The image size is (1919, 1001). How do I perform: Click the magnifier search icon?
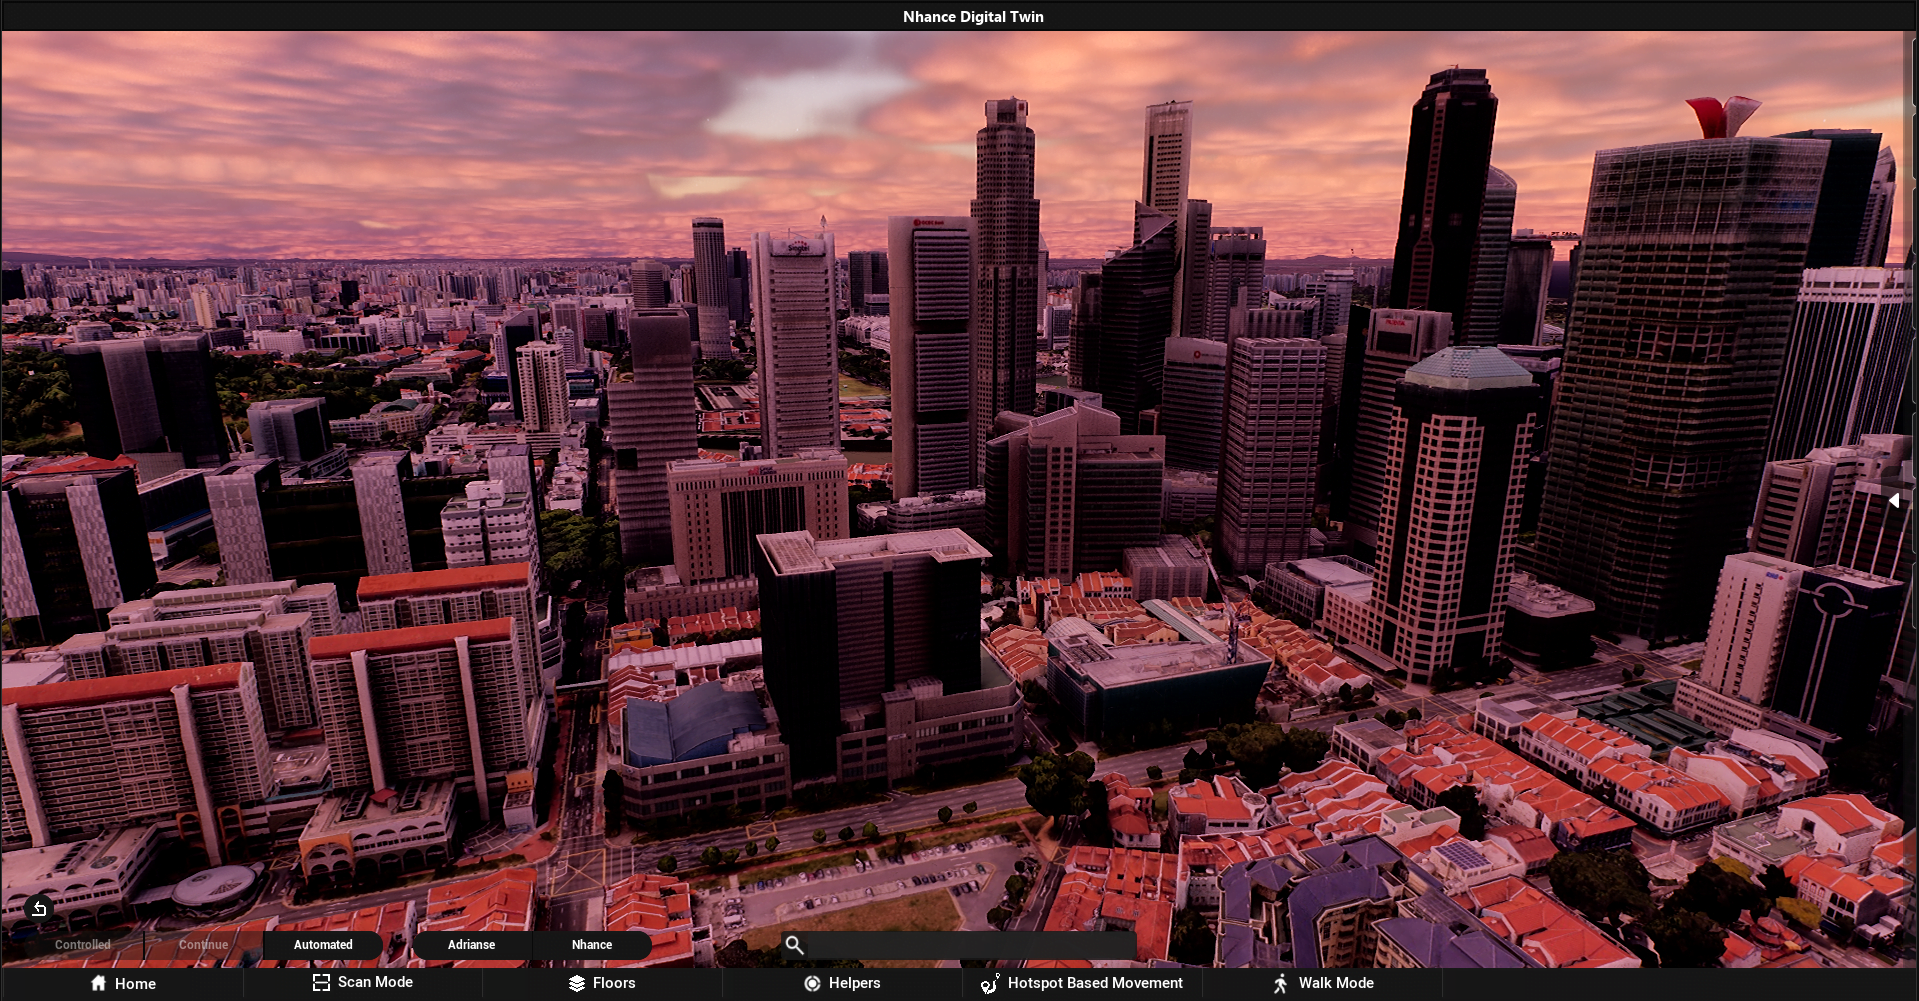(x=794, y=944)
